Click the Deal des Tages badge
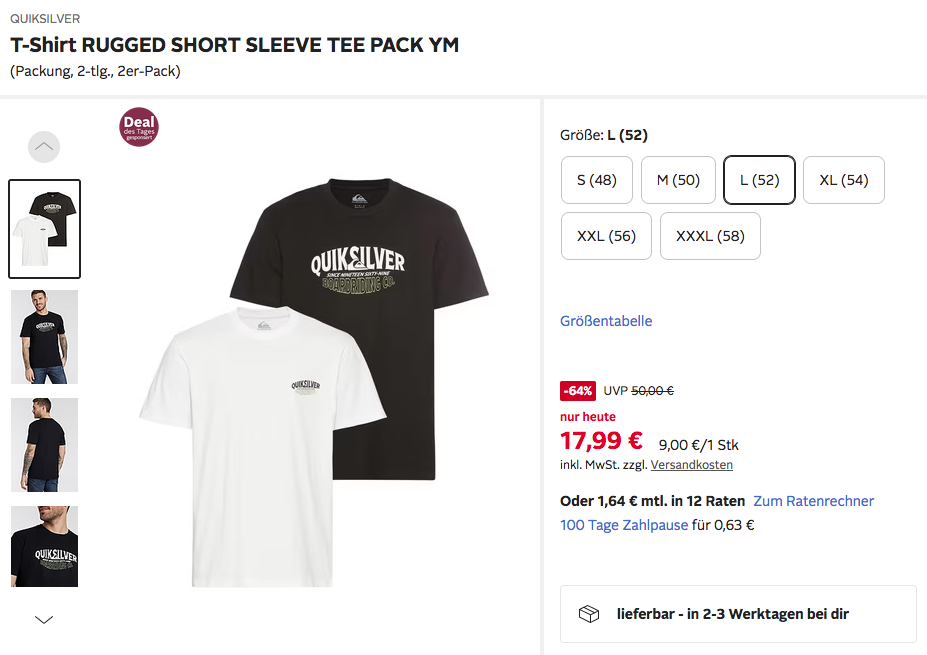The height and width of the screenshot is (655, 927). point(139,127)
